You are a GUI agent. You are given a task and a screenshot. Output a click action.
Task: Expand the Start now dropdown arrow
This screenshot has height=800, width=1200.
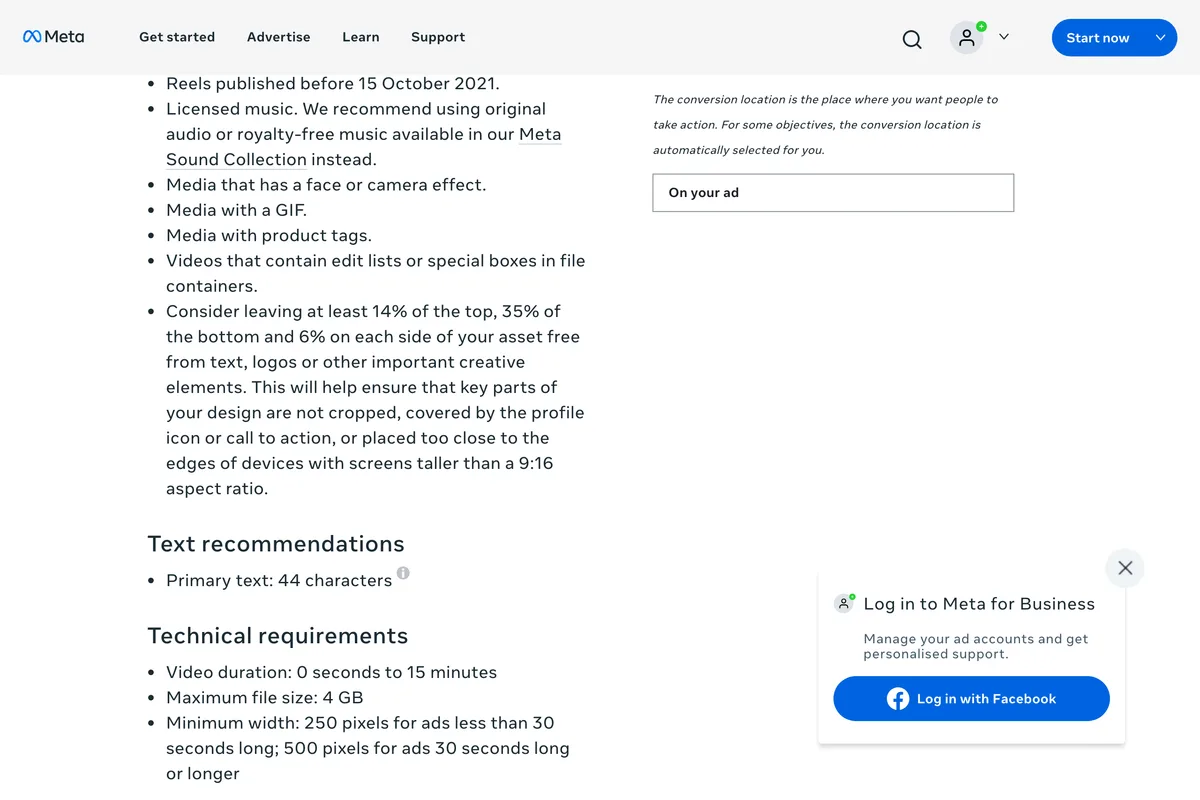point(1161,38)
